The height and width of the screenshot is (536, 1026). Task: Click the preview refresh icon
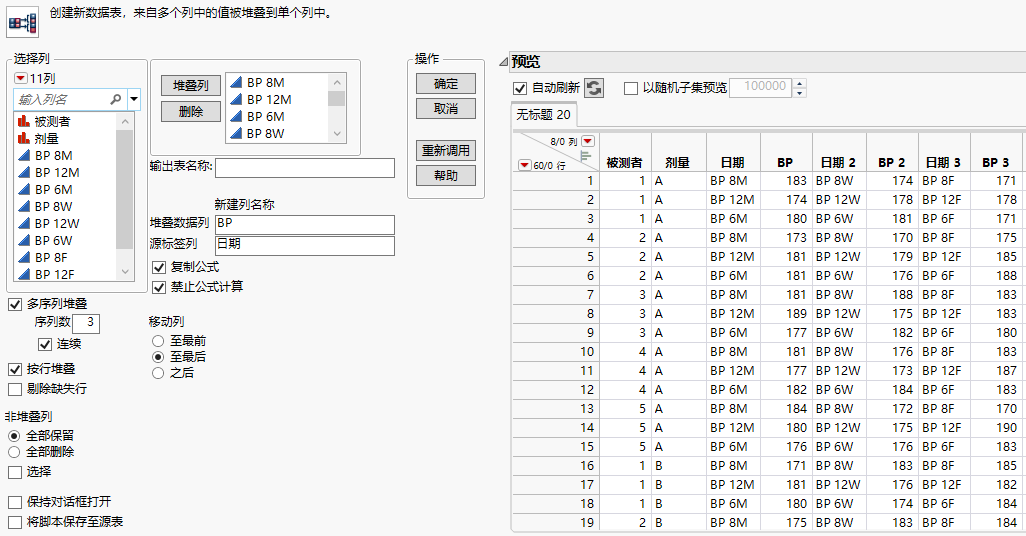594,88
